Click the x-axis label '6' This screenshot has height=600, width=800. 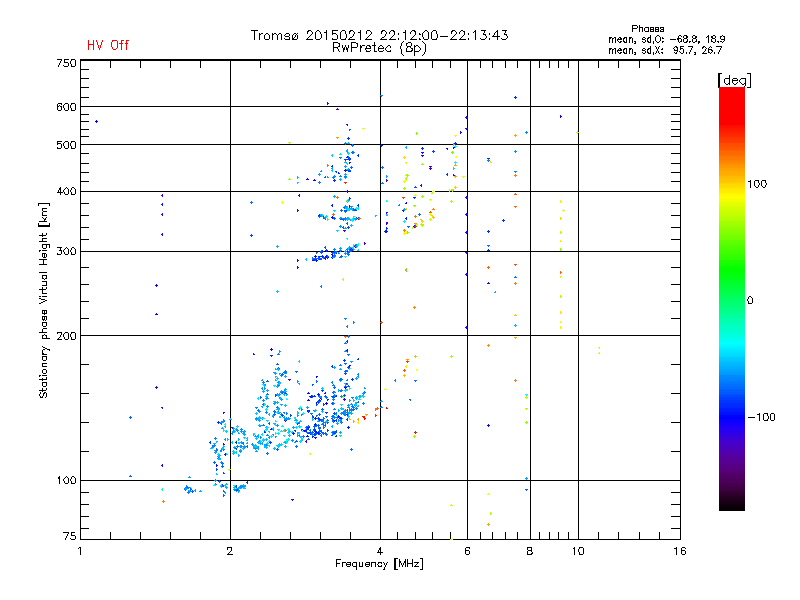467,551
